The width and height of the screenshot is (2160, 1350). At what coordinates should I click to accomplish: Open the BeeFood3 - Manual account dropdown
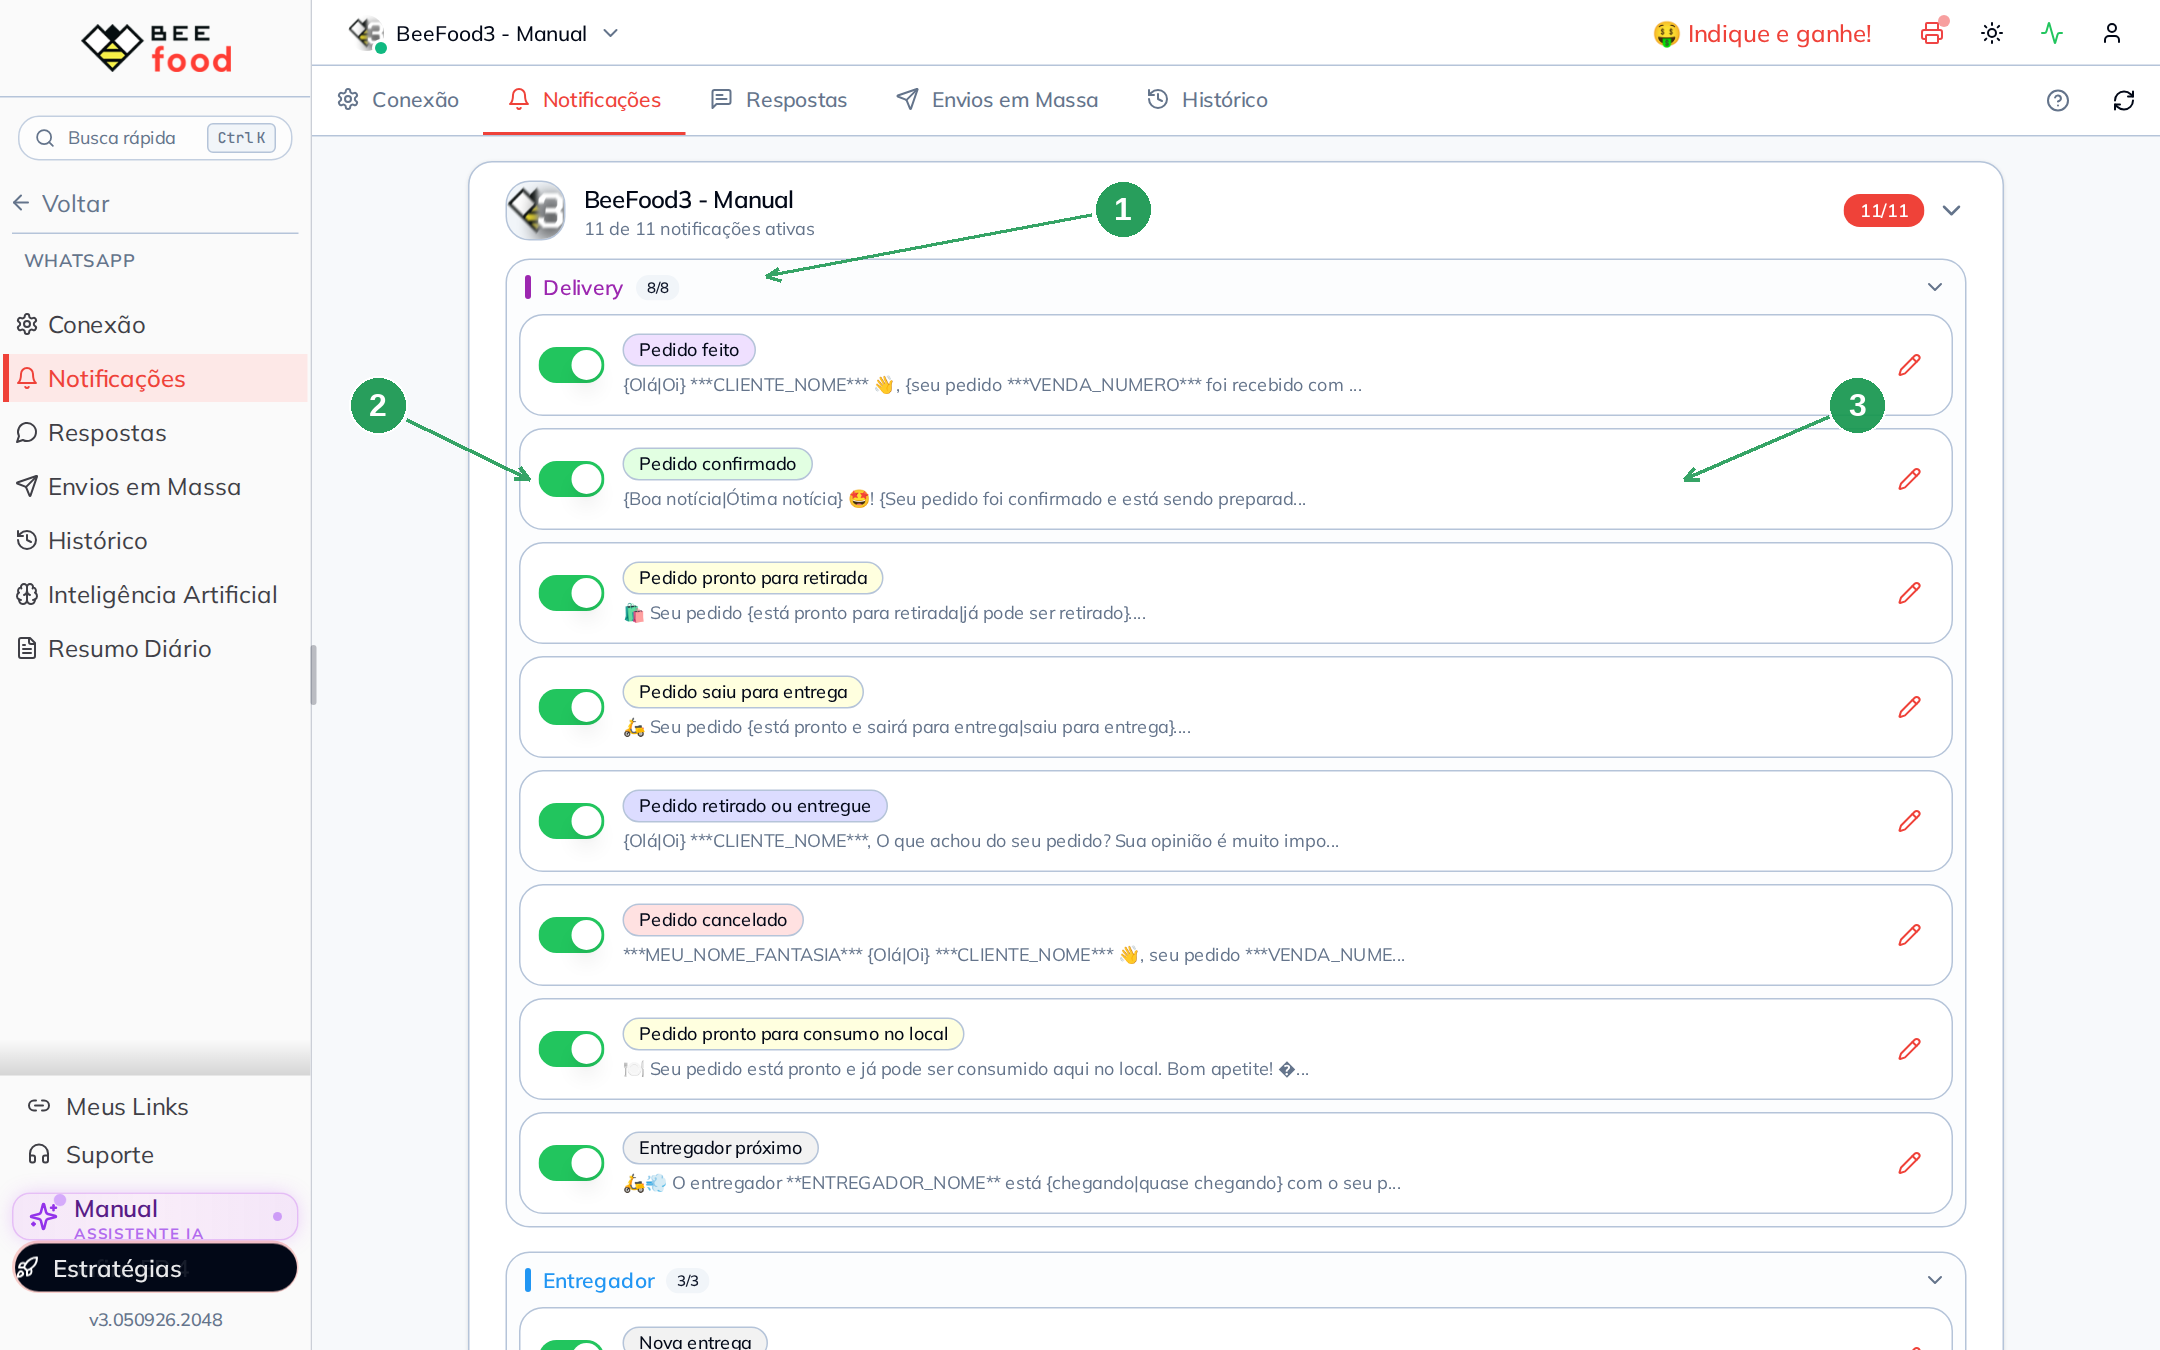pos(485,33)
